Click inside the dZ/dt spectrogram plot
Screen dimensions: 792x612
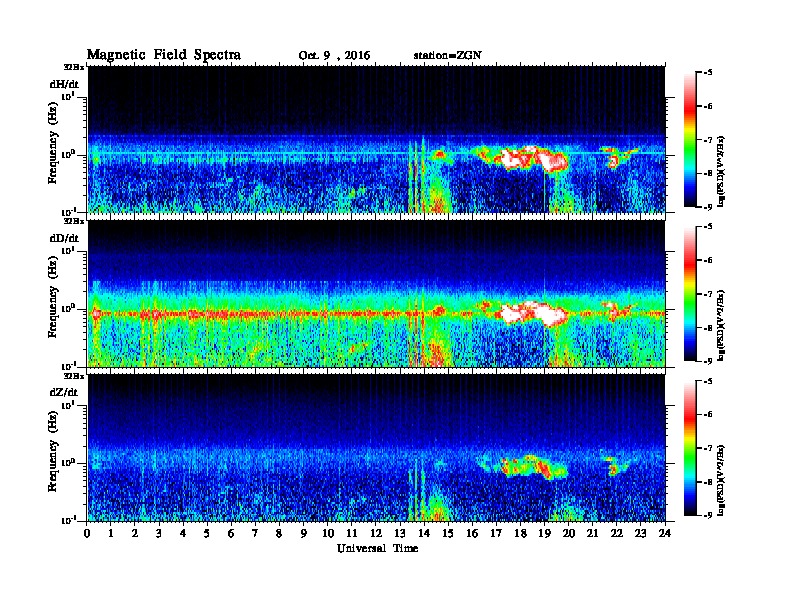[x=376, y=448]
